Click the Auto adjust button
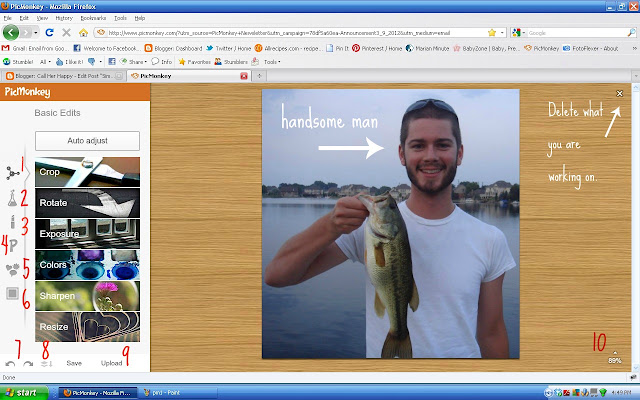 pos(87,141)
